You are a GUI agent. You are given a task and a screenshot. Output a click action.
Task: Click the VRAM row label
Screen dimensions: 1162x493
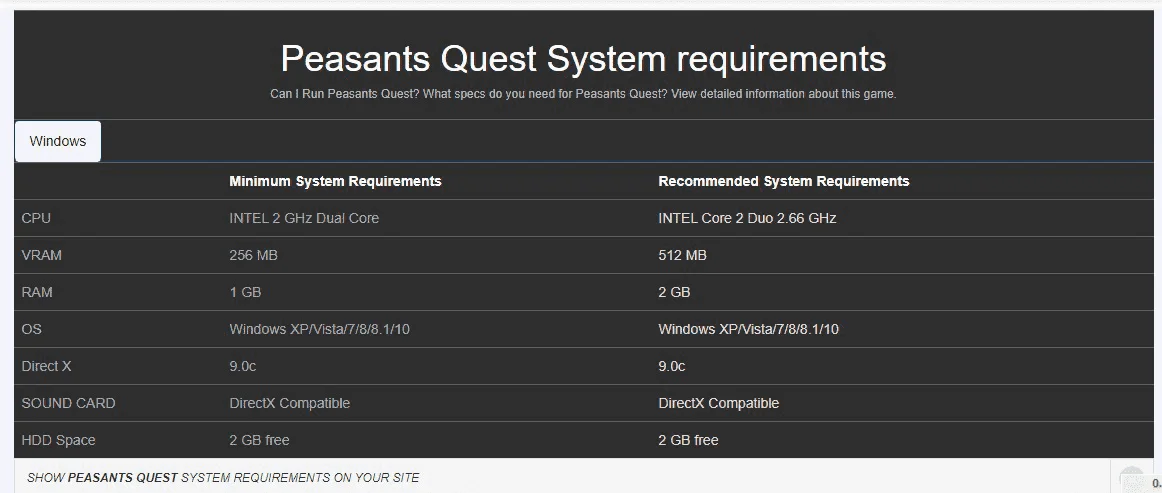42,255
